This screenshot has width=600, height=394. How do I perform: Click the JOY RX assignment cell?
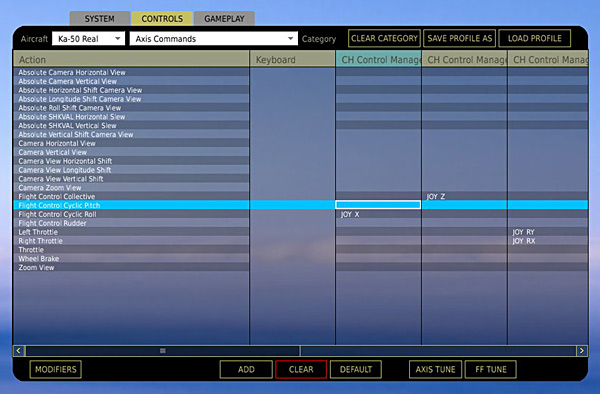[x=548, y=241]
